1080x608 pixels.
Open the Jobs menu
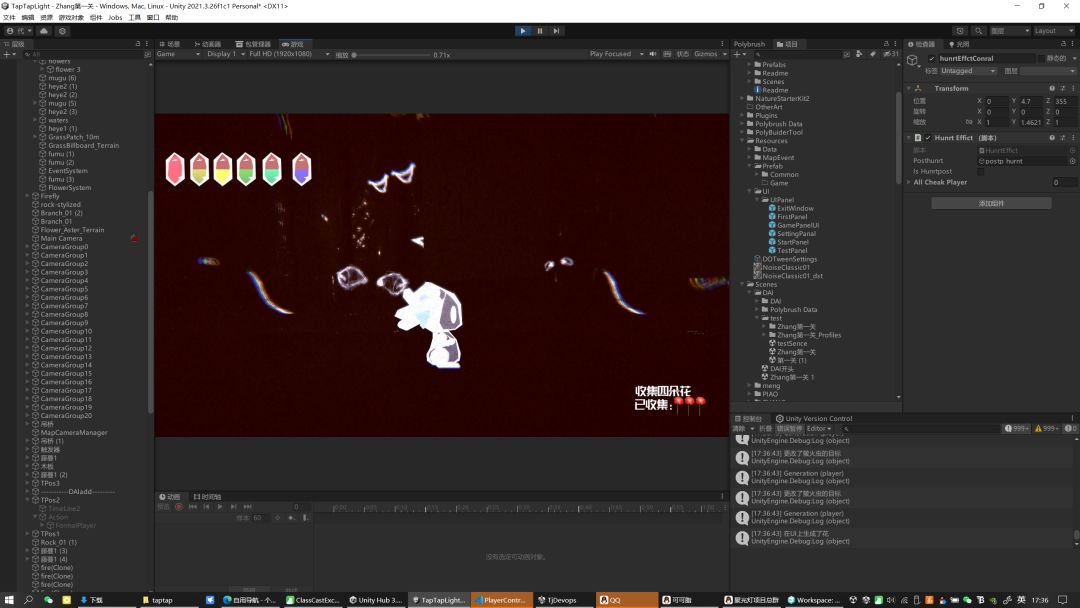tap(115, 17)
